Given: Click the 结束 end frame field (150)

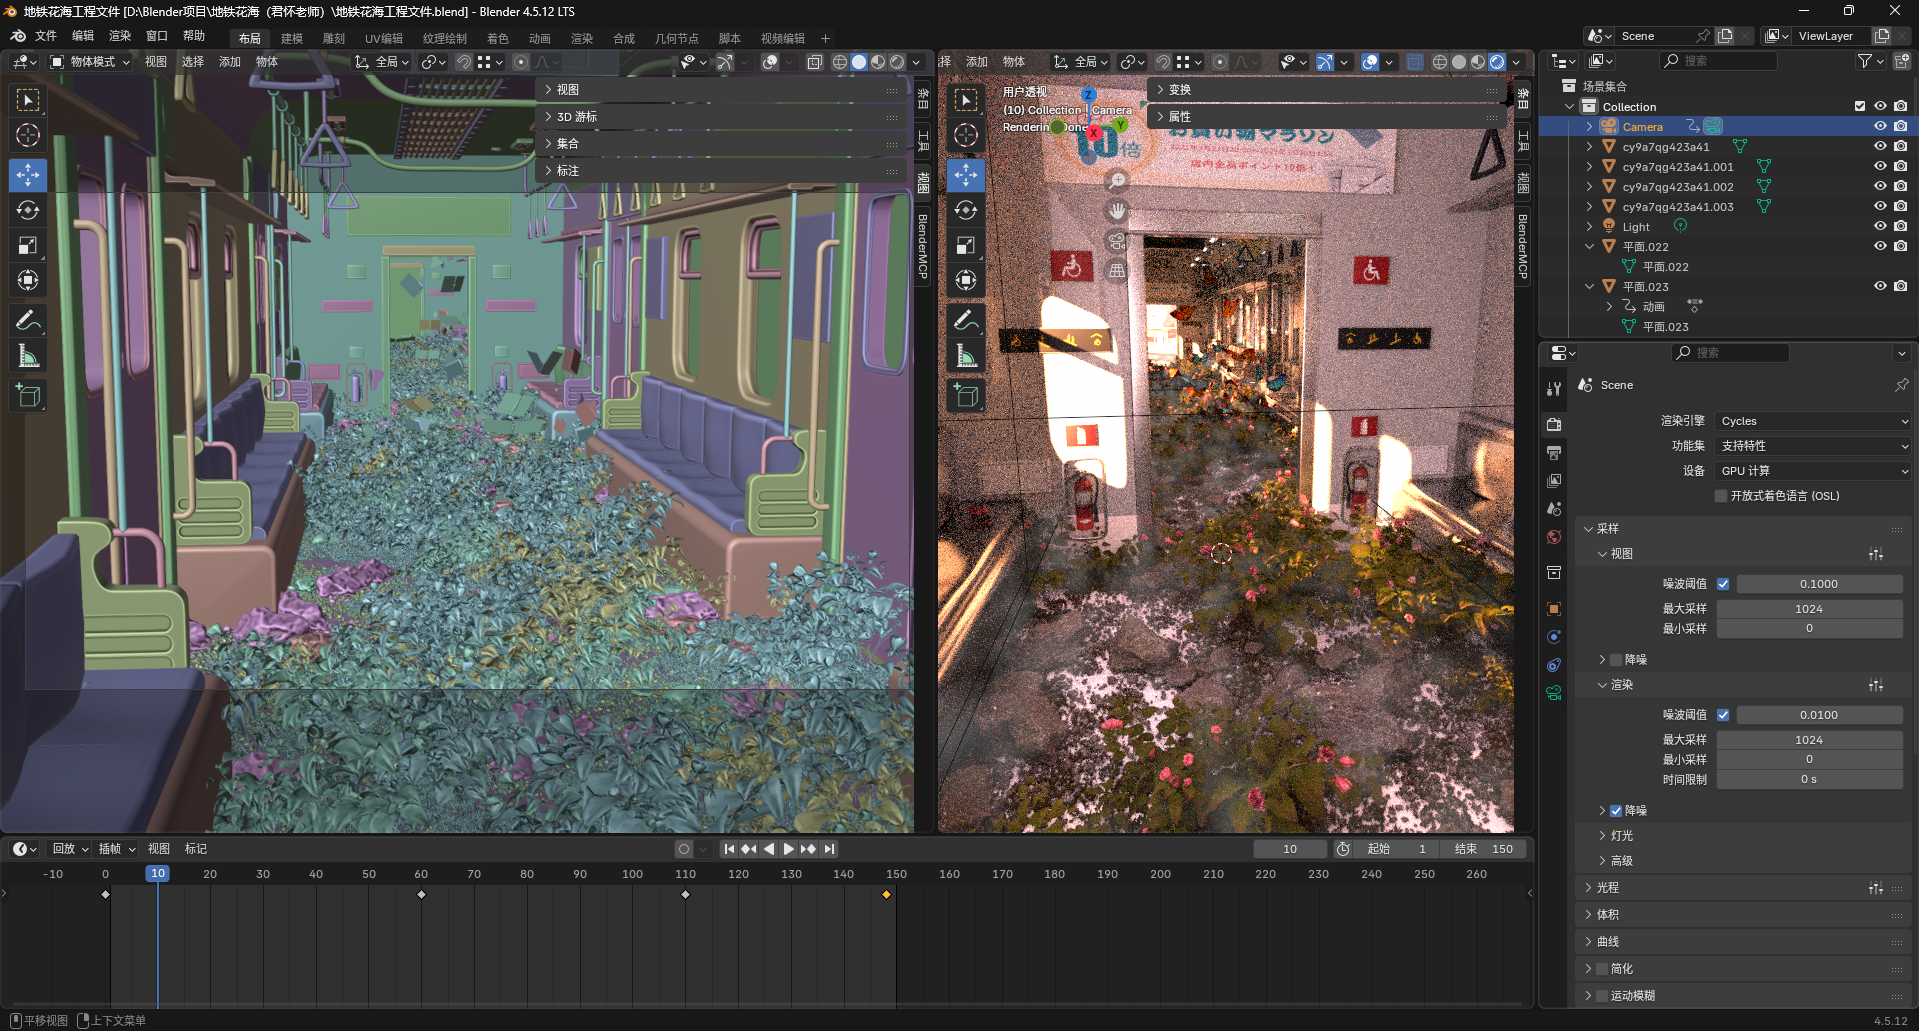Looking at the screenshot, I should 1485,849.
